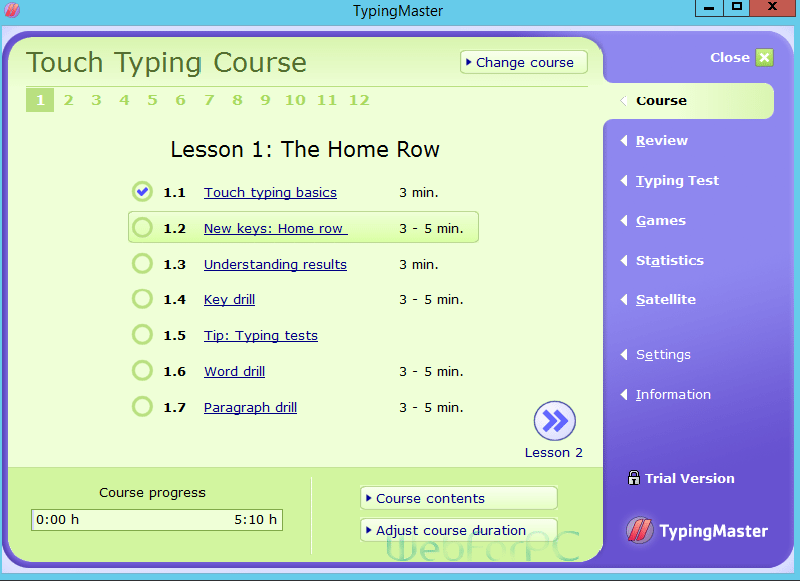
Task: Open Paragraph drill link
Action: pos(251,407)
